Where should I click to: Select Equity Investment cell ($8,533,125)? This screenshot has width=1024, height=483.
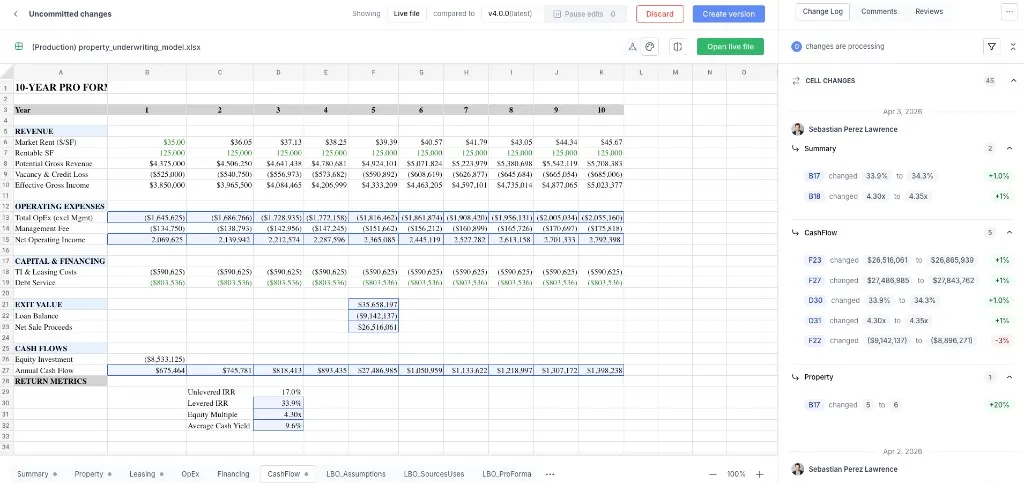click(x=147, y=360)
